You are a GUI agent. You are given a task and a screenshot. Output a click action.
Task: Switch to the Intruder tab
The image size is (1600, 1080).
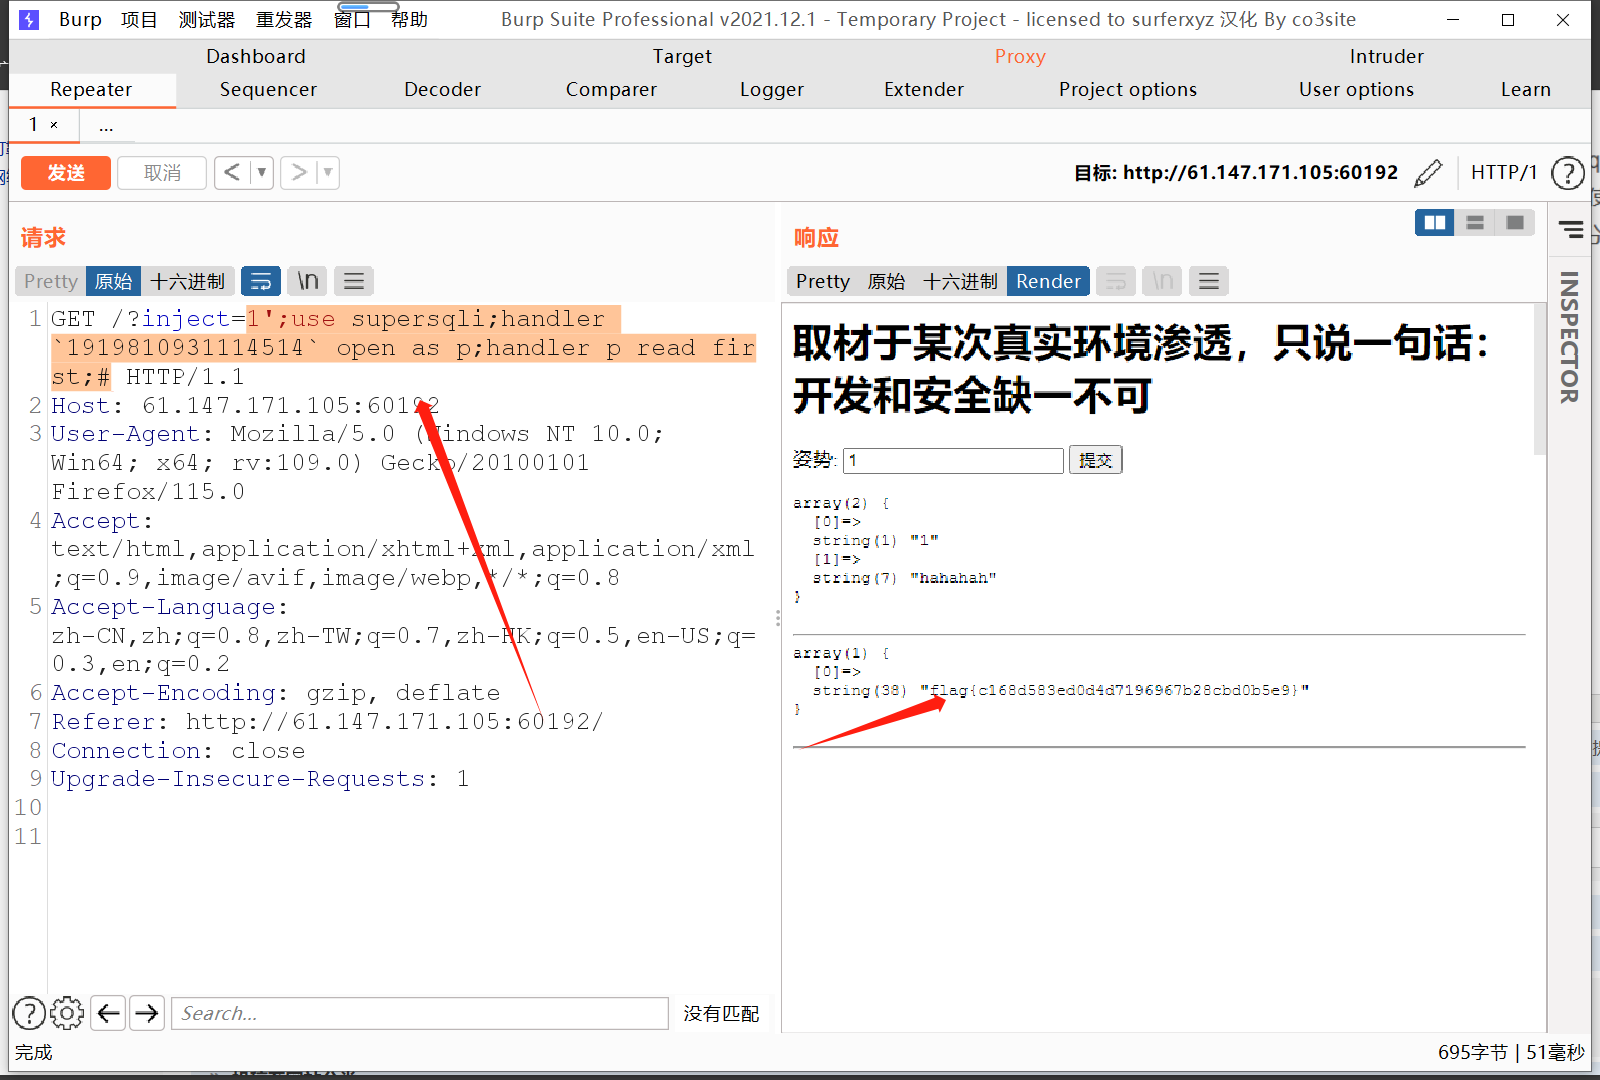point(1386,57)
